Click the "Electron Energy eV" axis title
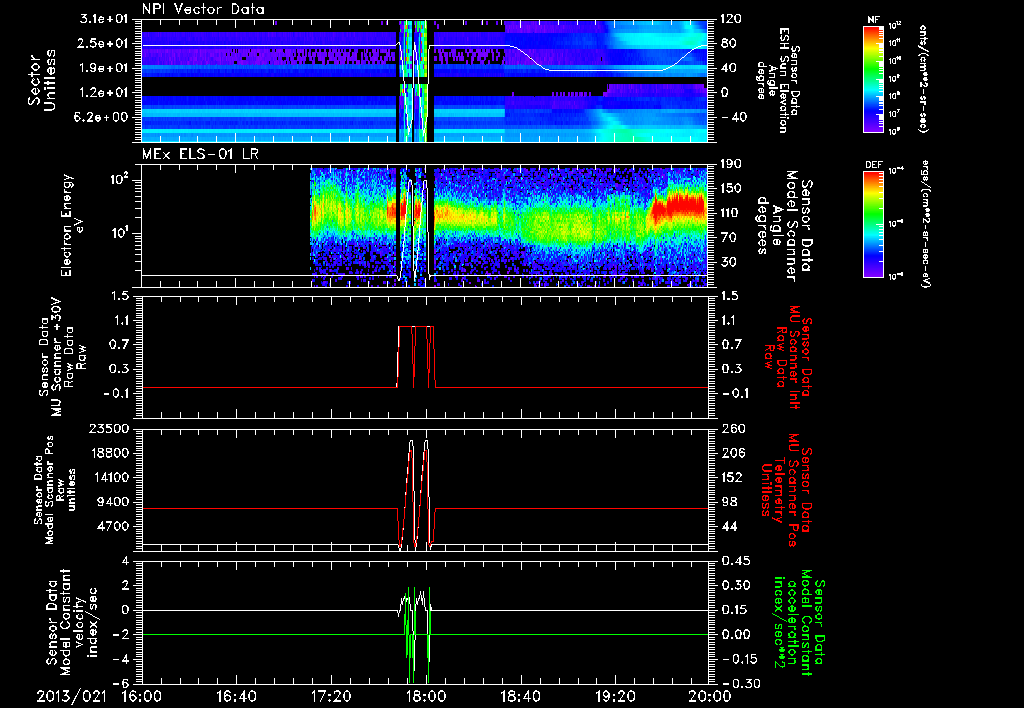The height and width of the screenshot is (708, 1024). 74,225
